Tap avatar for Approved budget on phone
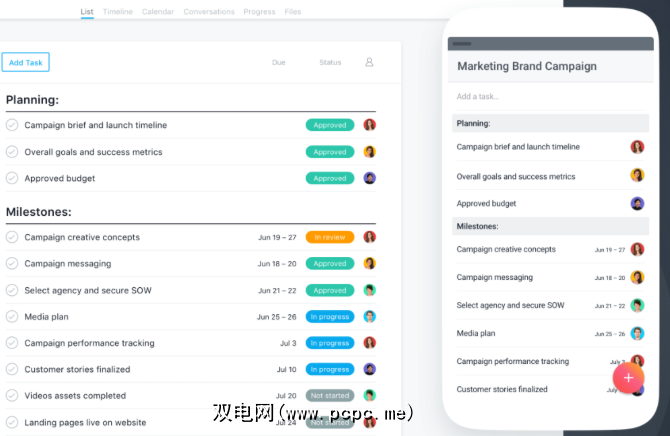This screenshot has height=436, width=670. click(x=637, y=203)
